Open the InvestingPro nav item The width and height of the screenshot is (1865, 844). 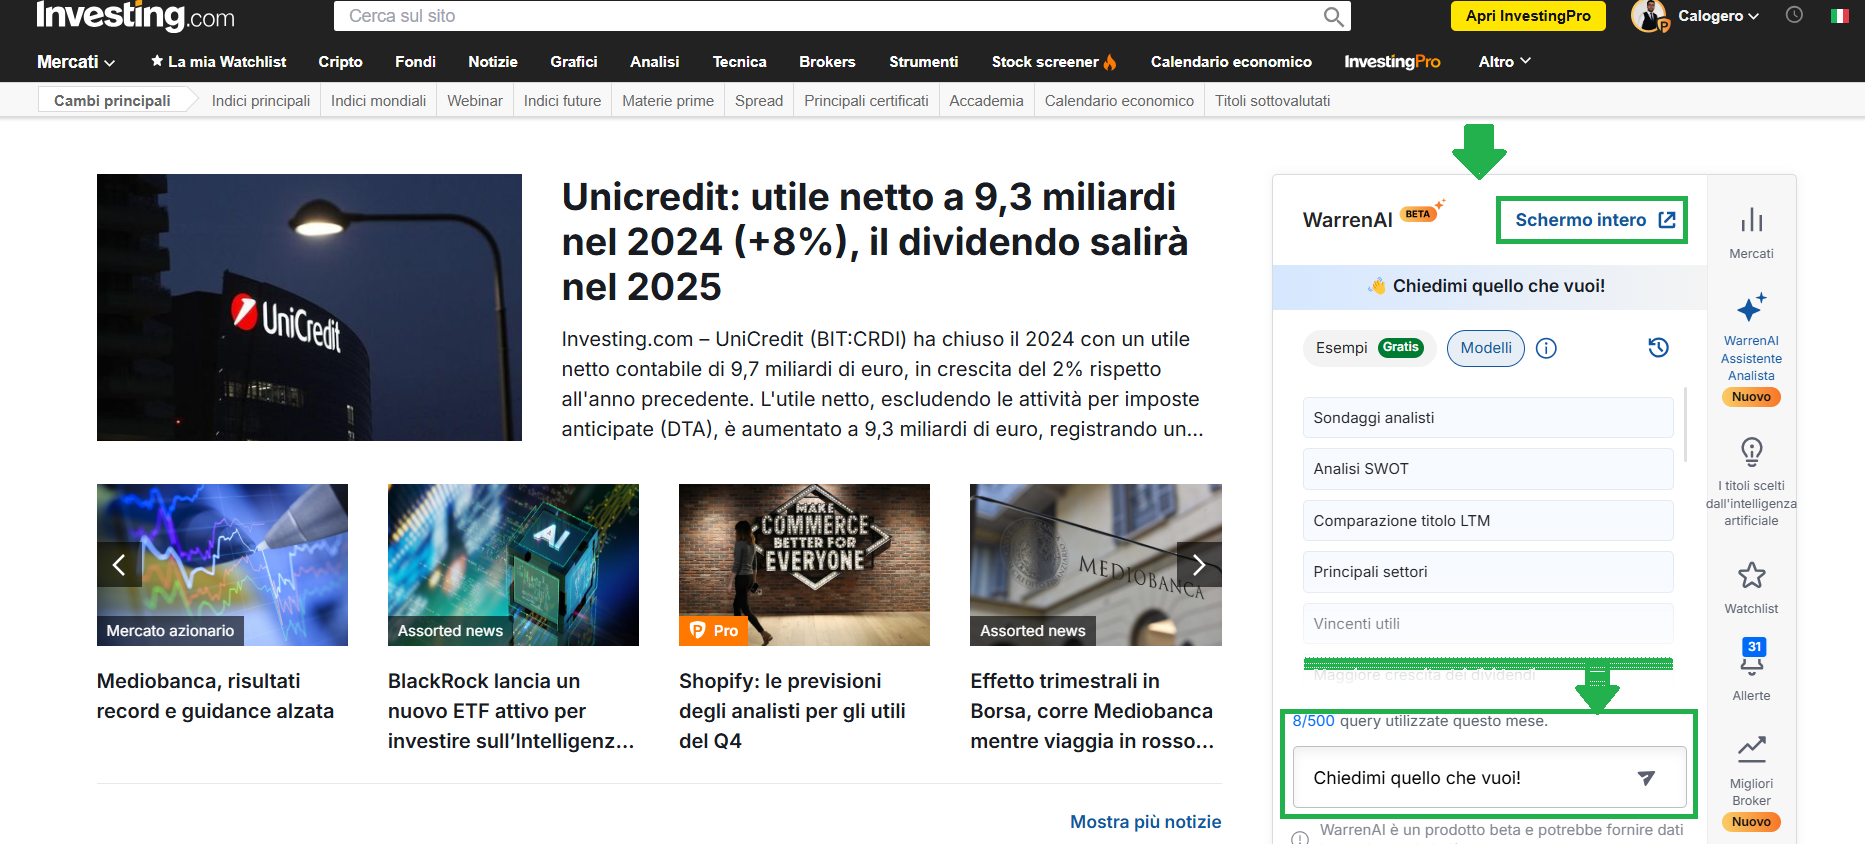pyautogui.click(x=1392, y=62)
